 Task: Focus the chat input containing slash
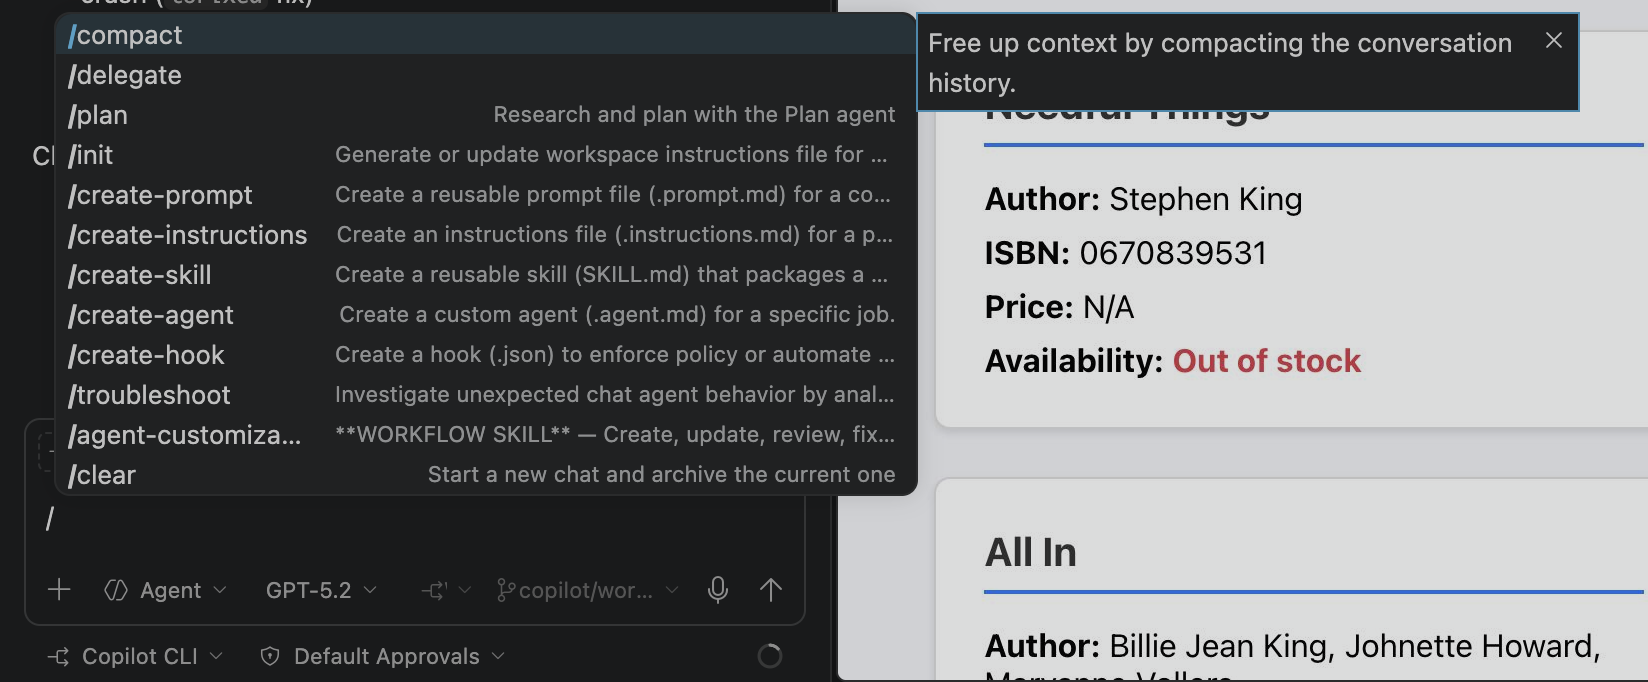click(x=415, y=519)
